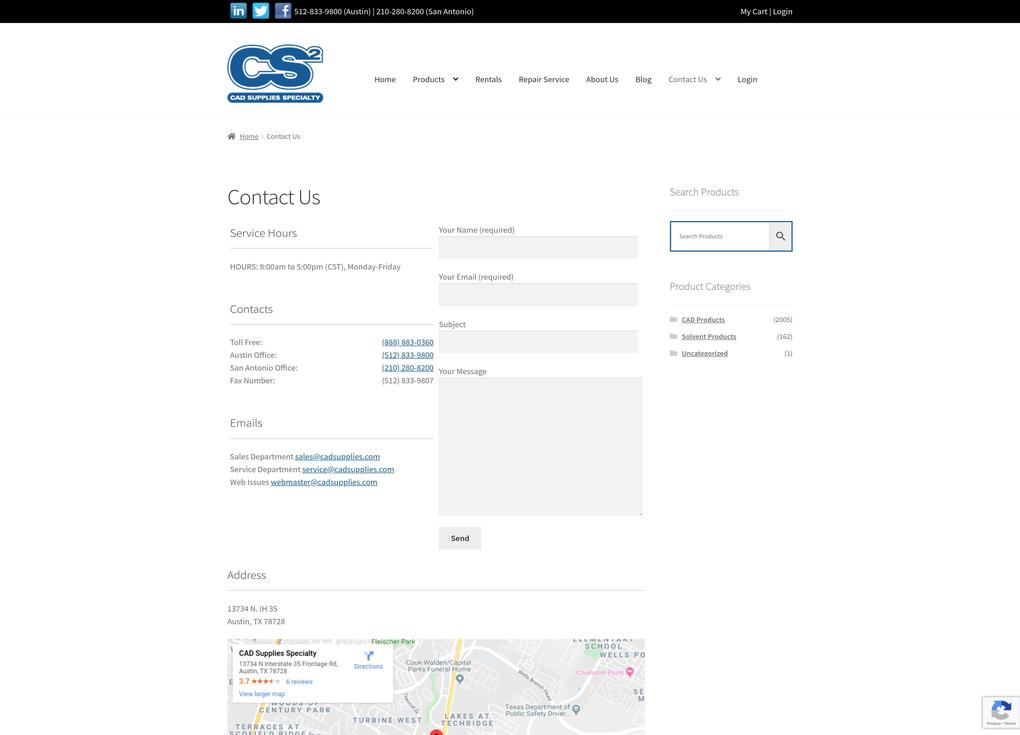Click the top bar Austin phone number text
This screenshot has width=1020, height=735.
point(332,12)
